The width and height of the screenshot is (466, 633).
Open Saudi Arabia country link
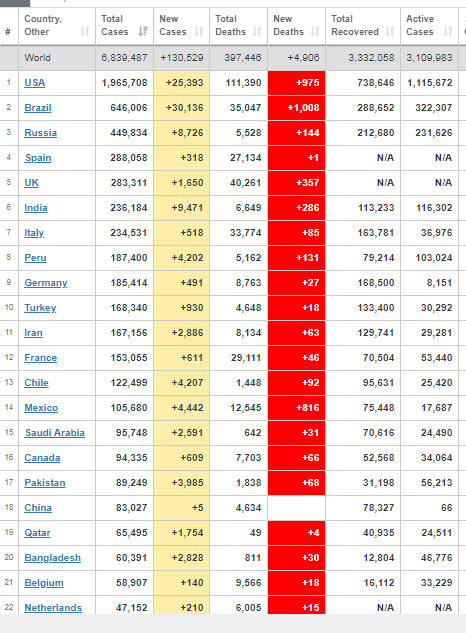pyautogui.click(x=55, y=433)
